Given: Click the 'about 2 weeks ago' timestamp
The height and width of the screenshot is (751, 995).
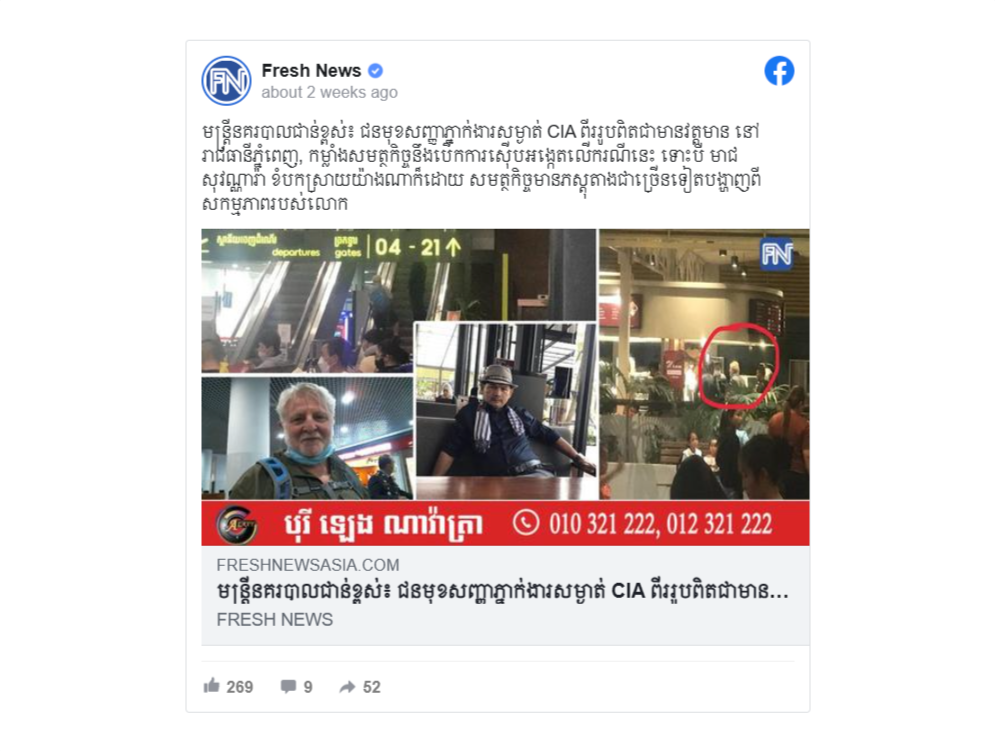Looking at the screenshot, I should point(329,93).
